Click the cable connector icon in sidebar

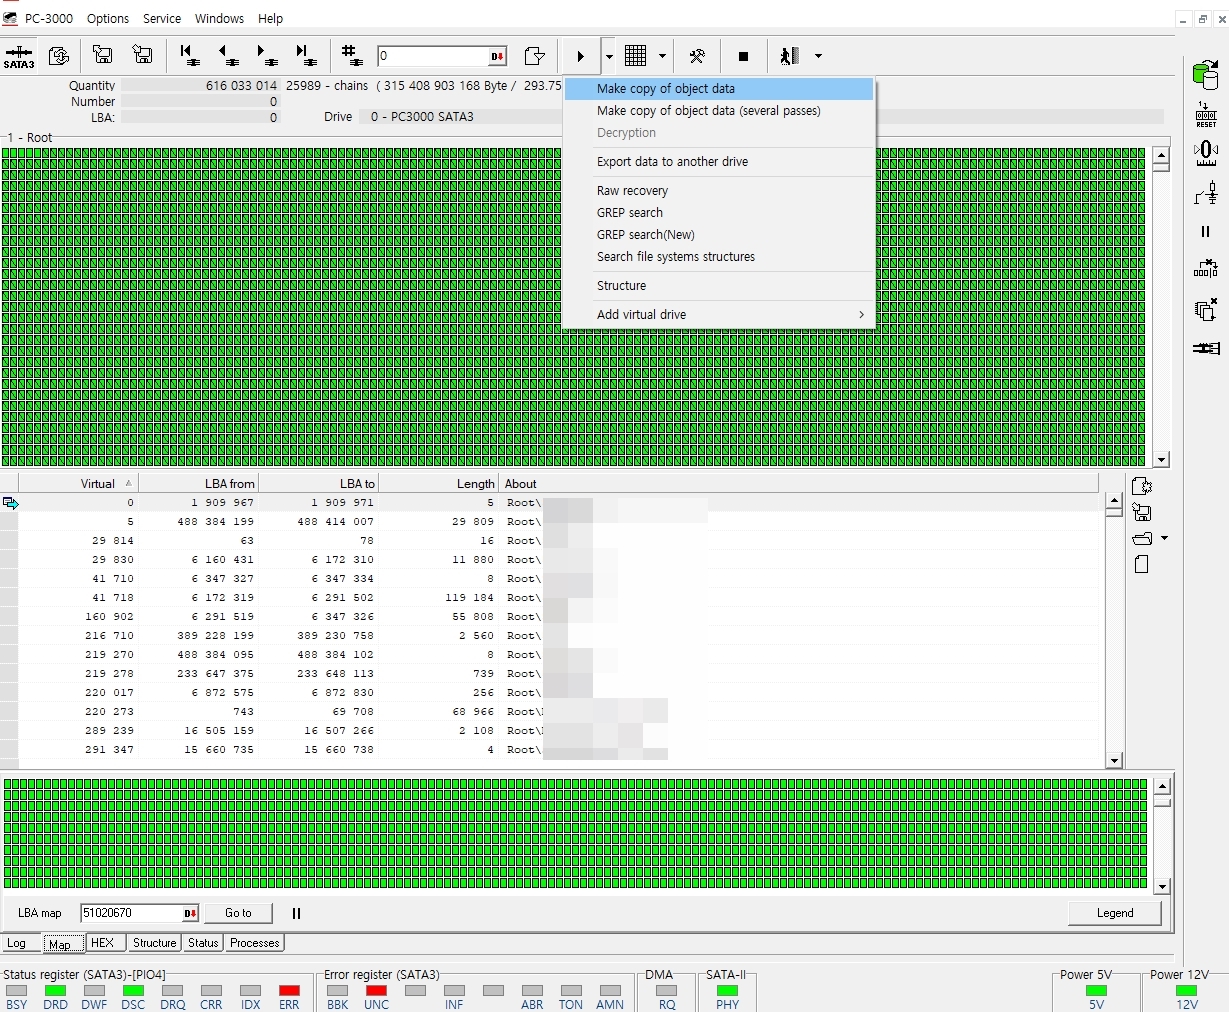coord(1206,348)
